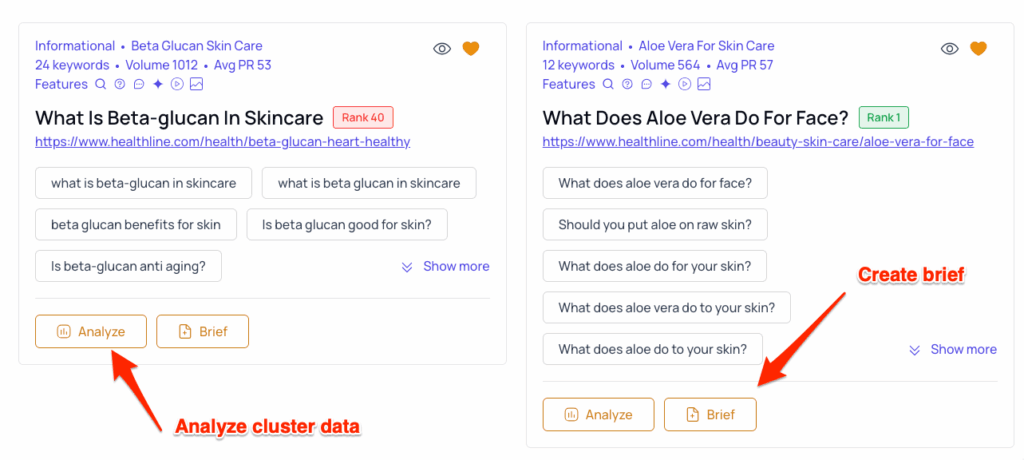Toggle the Aloe Vera cluster heart favorite
This screenshot has height=460, width=1024.
[x=979, y=48]
